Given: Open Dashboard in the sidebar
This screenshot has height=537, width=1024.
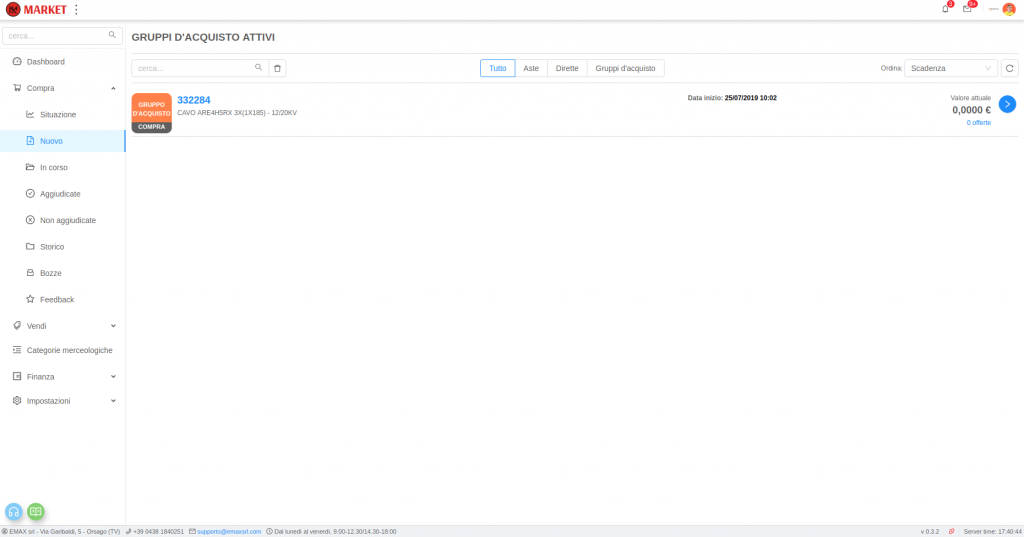Looking at the screenshot, I should click(45, 62).
